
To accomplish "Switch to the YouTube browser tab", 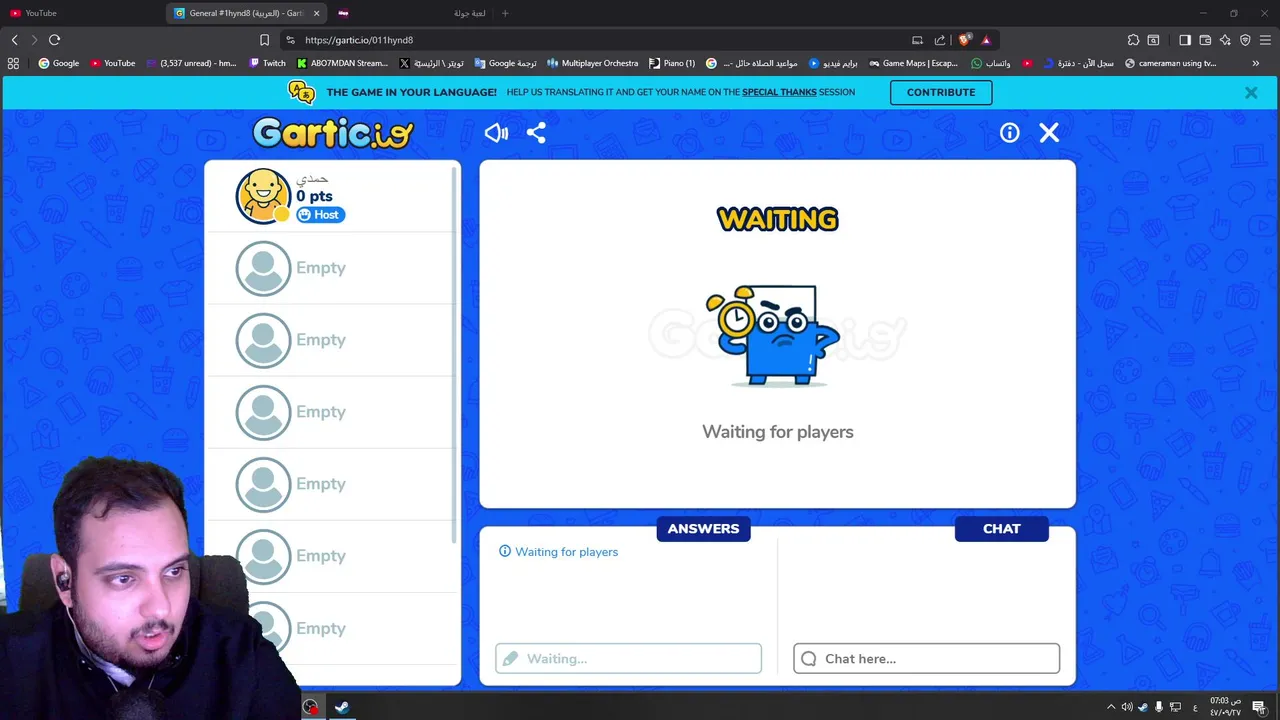I will pos(82,13).
